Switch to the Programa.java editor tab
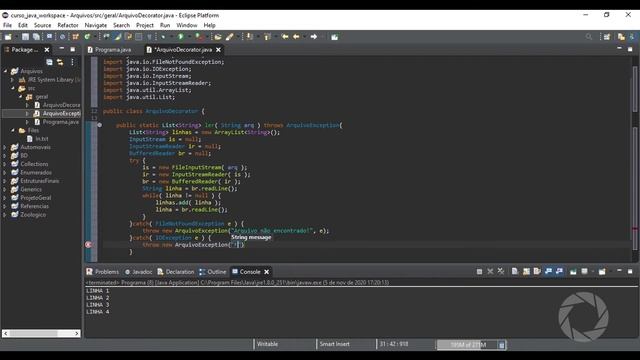Viewport: 640px width, 360px height. [x=109, y=50]
